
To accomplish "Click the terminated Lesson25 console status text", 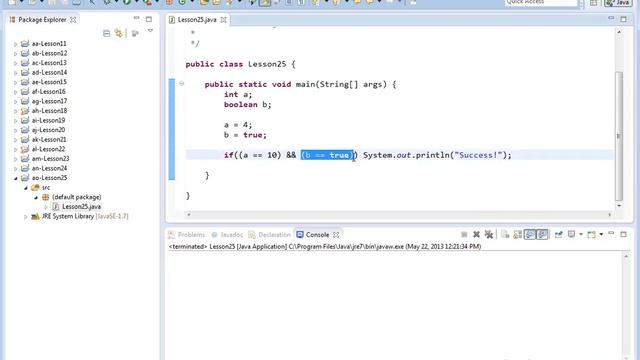I will (325, 247).
